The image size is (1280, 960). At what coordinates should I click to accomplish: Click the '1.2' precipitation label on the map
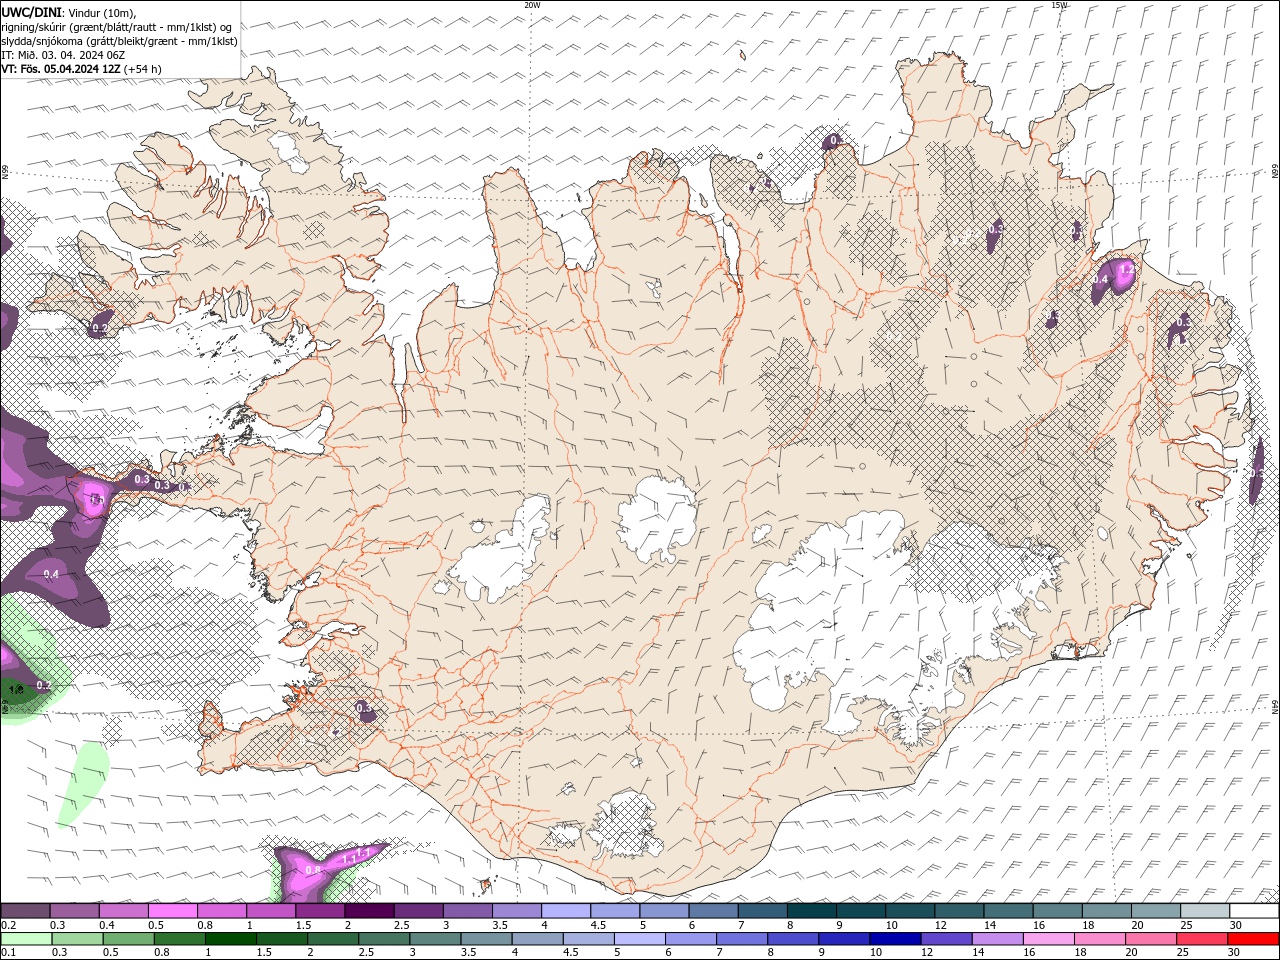[x=1126, y=270]
